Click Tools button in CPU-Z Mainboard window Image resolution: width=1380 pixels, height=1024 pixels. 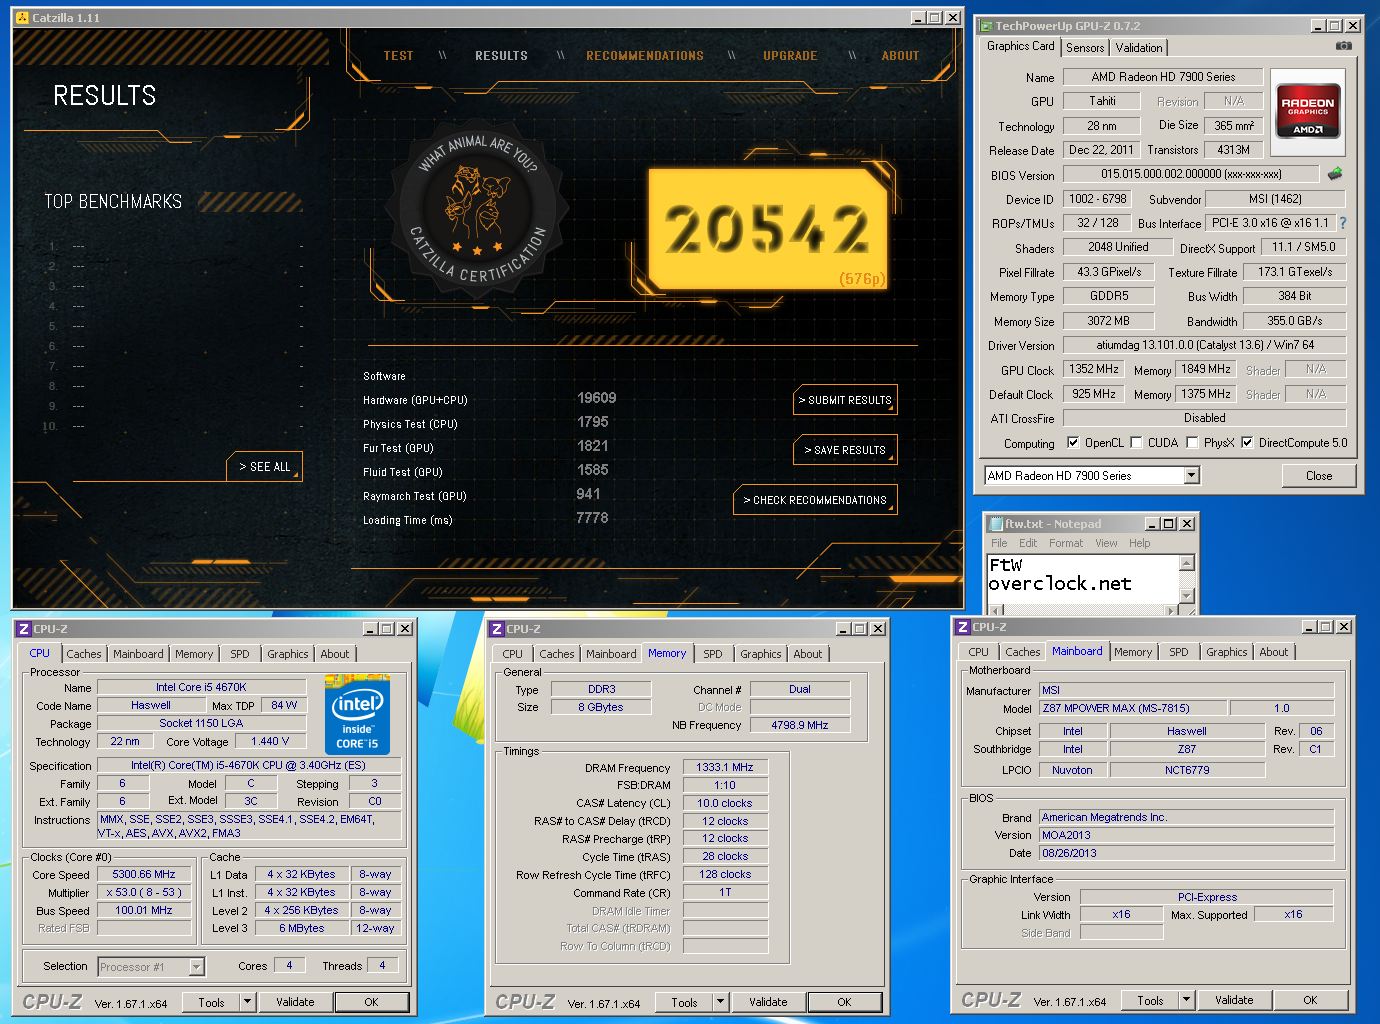(x=1150, y=1000)
